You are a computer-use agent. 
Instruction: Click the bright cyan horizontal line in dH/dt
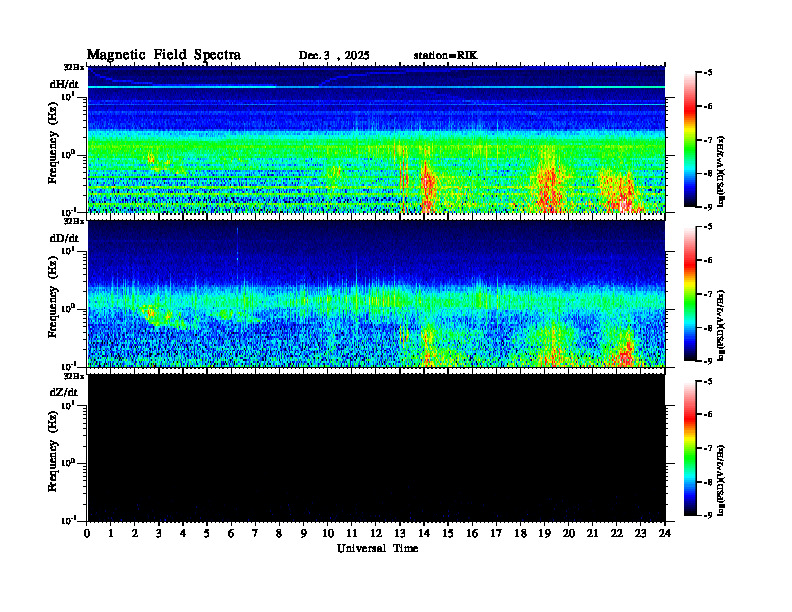(x=376, y=87)
